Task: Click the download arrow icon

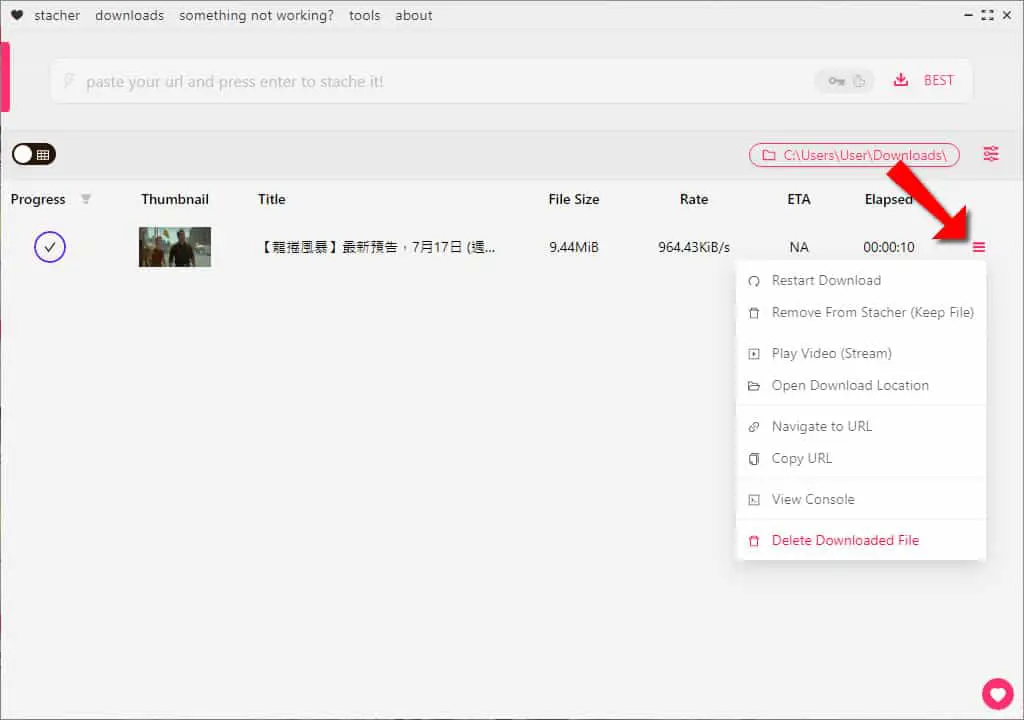Action: (x=901, y=80)
